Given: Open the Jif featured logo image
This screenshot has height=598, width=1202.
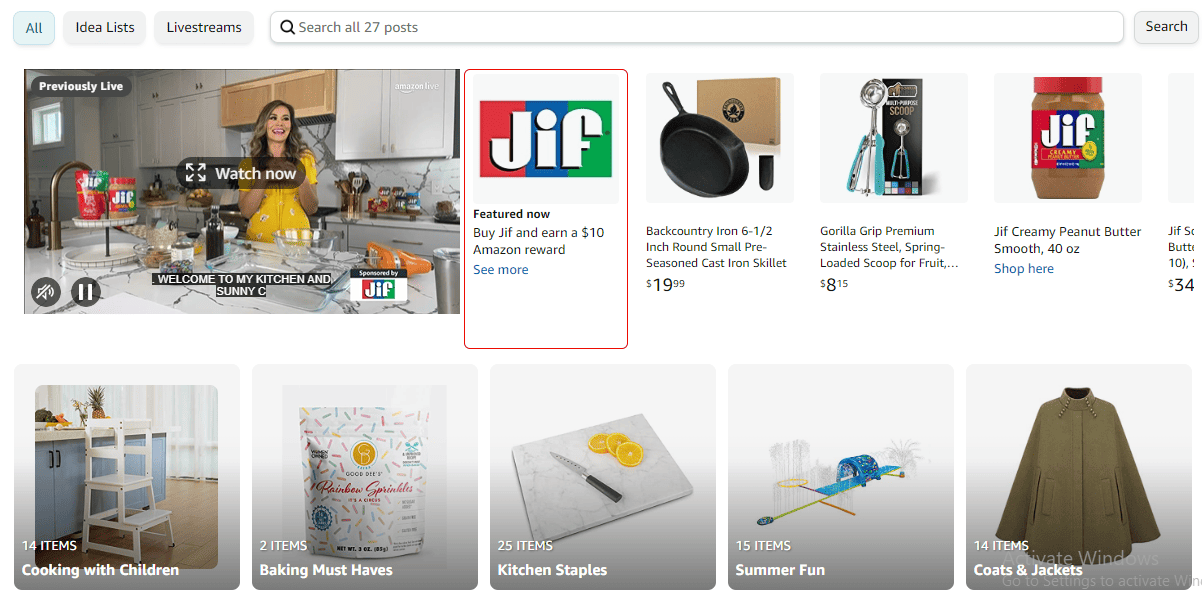Looking at the screenshot, I should [x=546, y=138].
